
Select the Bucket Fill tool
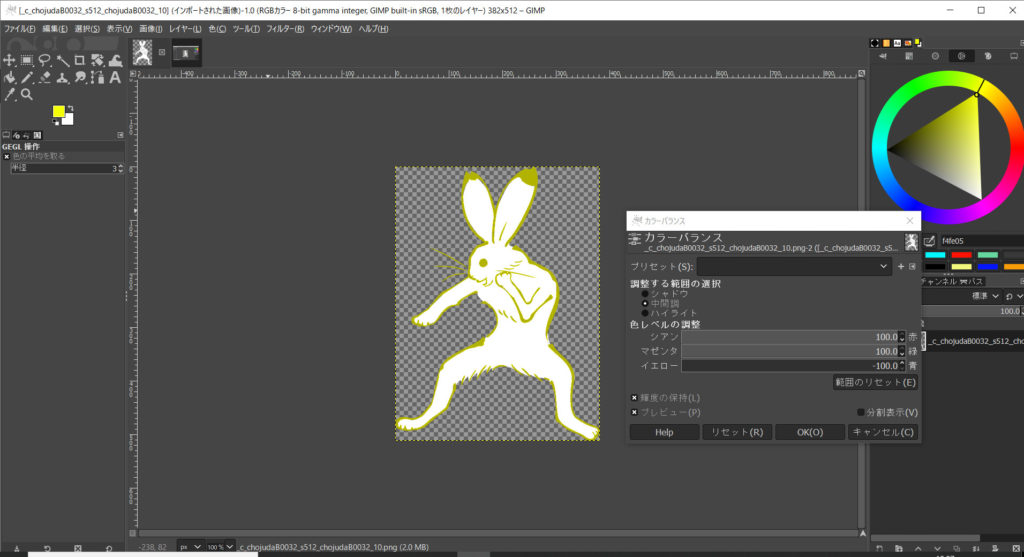coord(9,78)
